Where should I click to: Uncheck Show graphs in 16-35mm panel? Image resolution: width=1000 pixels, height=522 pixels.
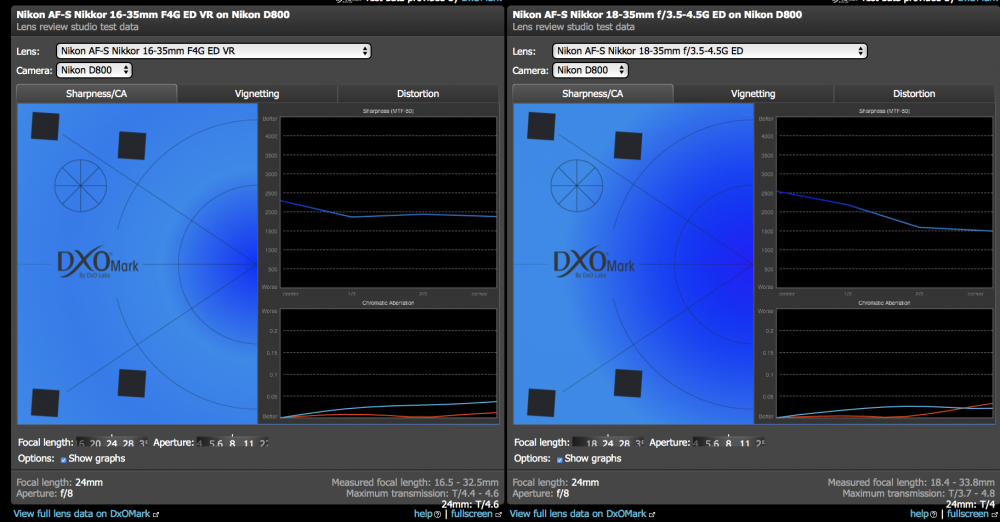(63, 459)
